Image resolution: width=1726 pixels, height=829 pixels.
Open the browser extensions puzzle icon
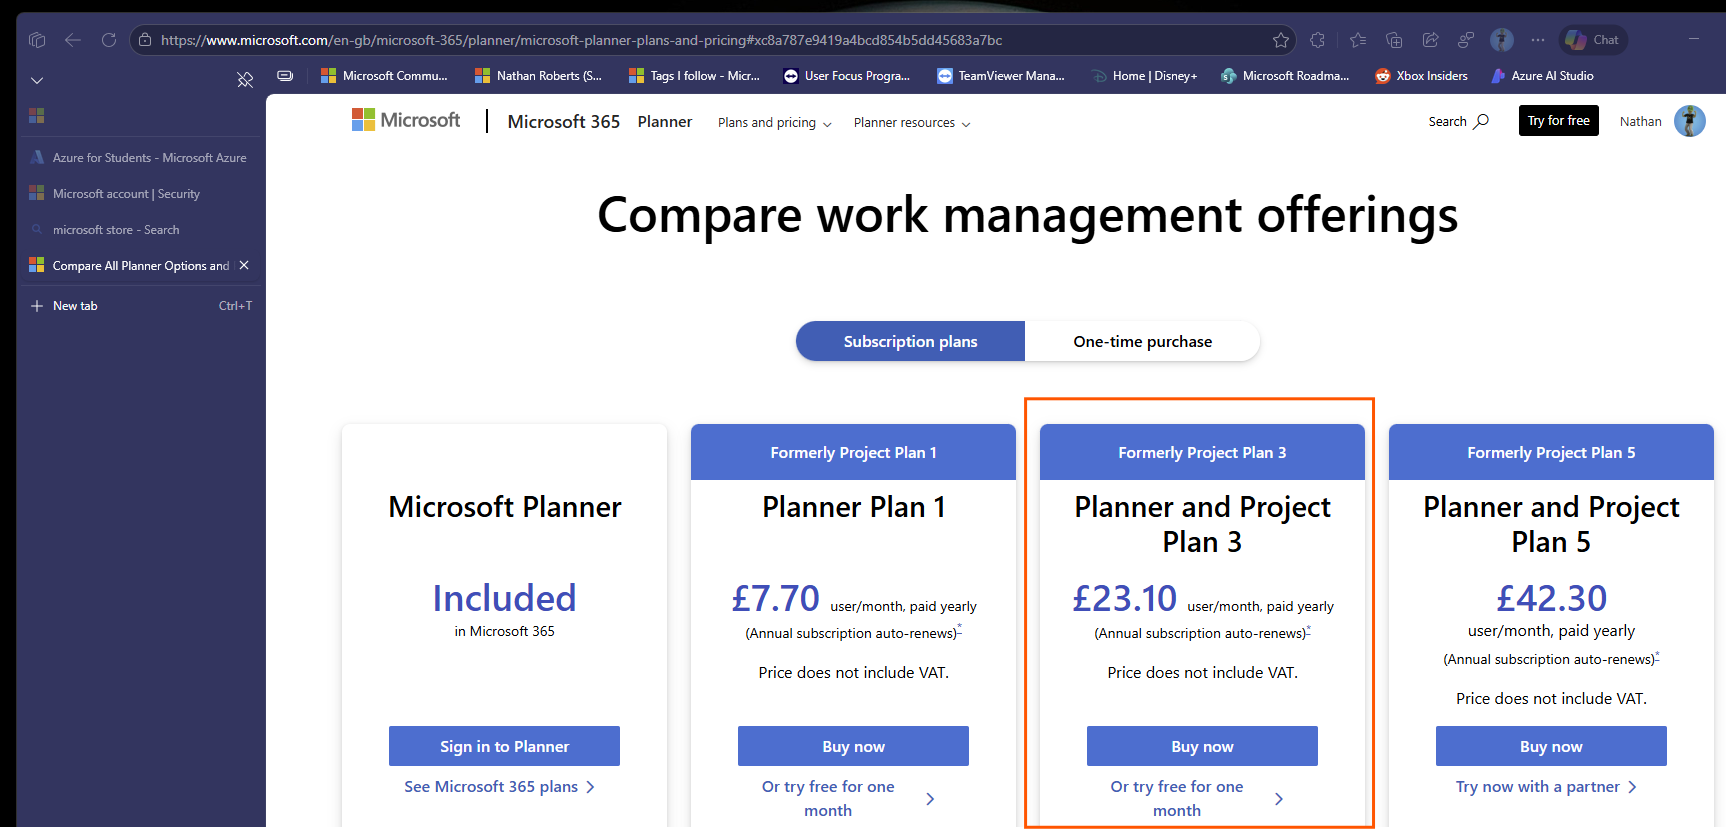click(1318, 40)
